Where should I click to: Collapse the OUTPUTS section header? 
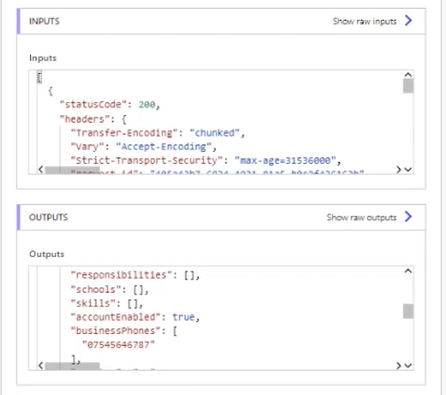[x=221, y=217]
